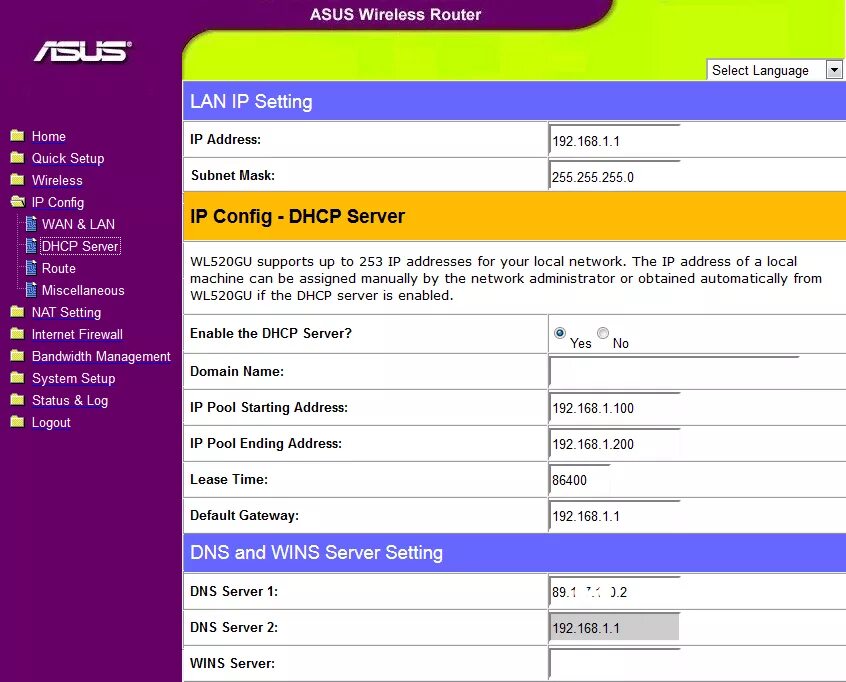Click the DHCP Server page icon
Viewport: 846px width, 682px height.
[x=31, y=245]
